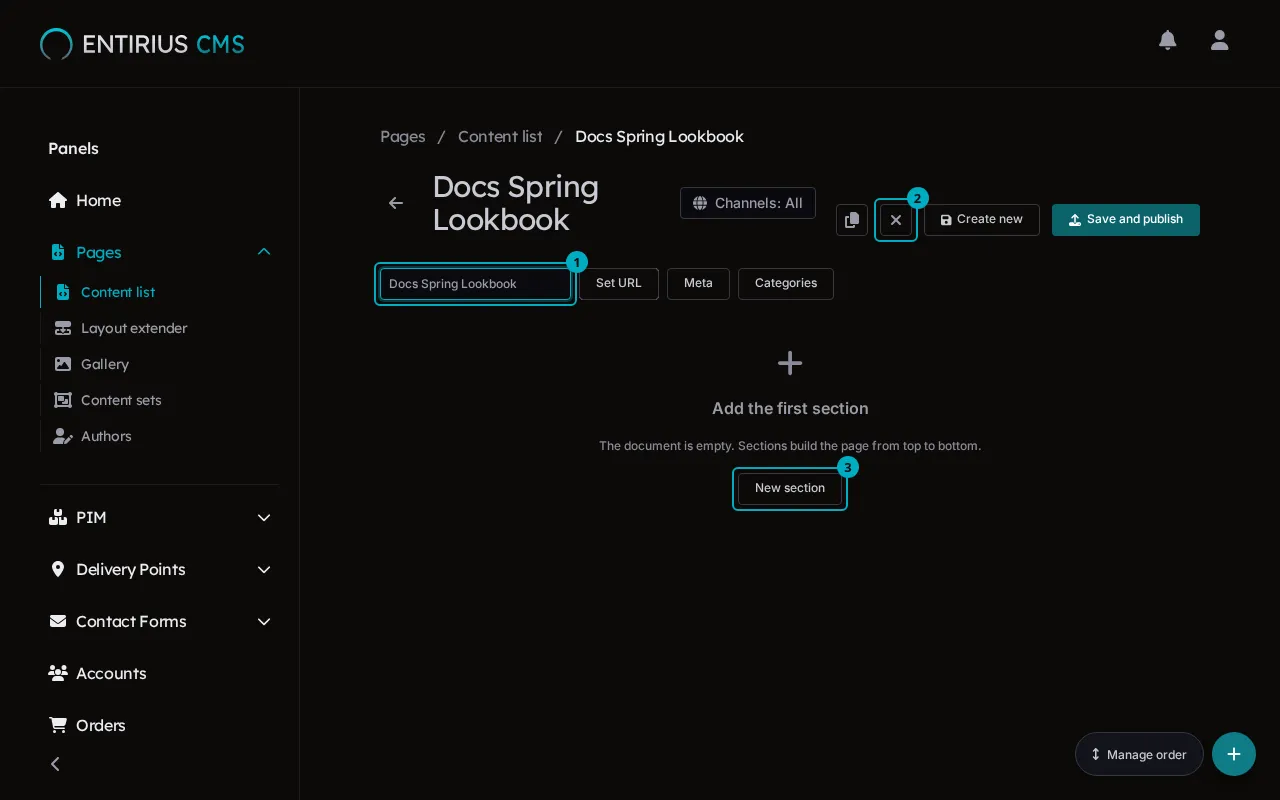
Task: Open the user account icon
Action: 1219,40
